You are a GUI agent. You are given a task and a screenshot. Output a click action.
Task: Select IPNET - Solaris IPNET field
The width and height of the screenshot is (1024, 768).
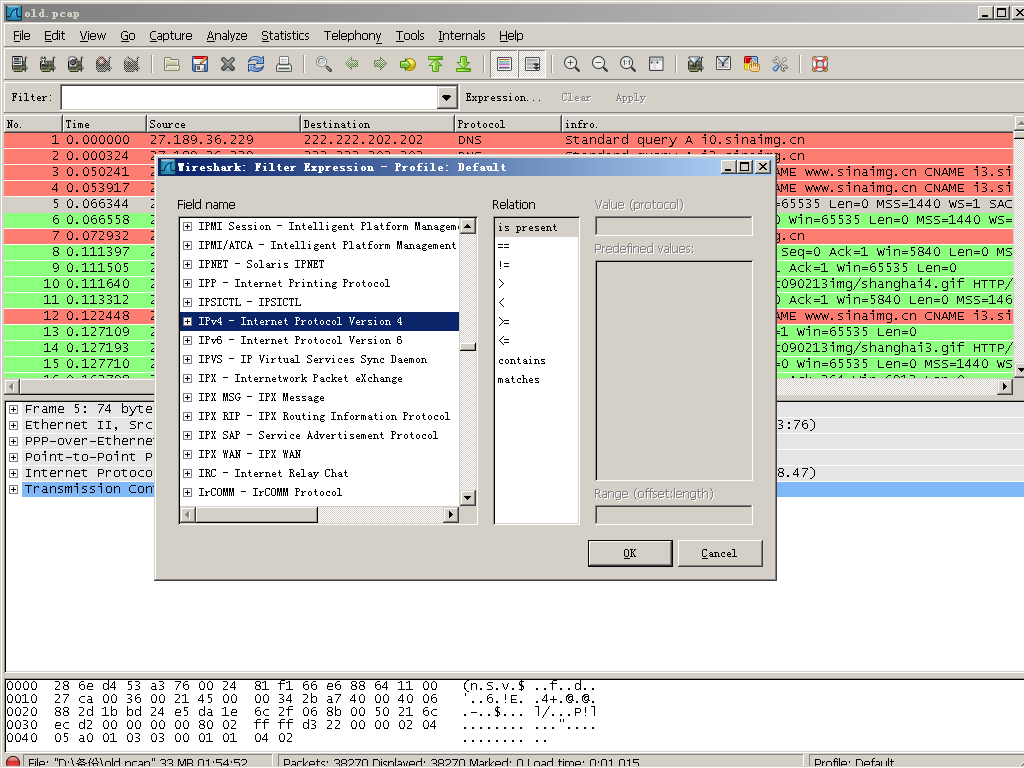tap(261, 264)
